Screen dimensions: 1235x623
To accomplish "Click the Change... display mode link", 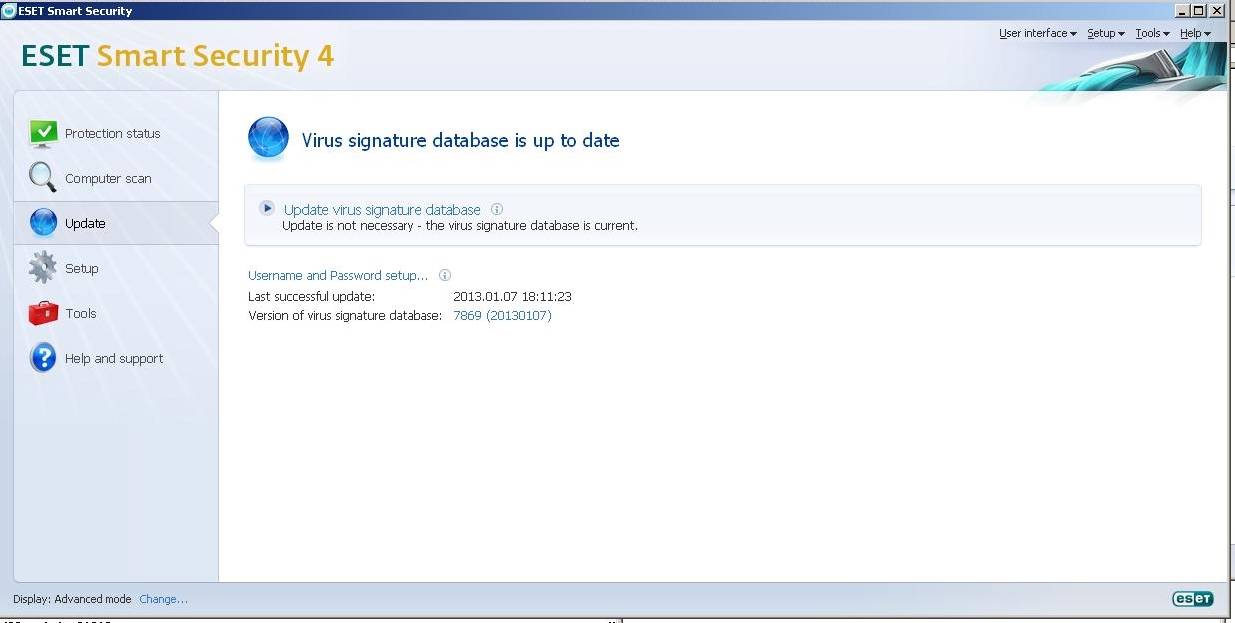I will coord(163,599).
